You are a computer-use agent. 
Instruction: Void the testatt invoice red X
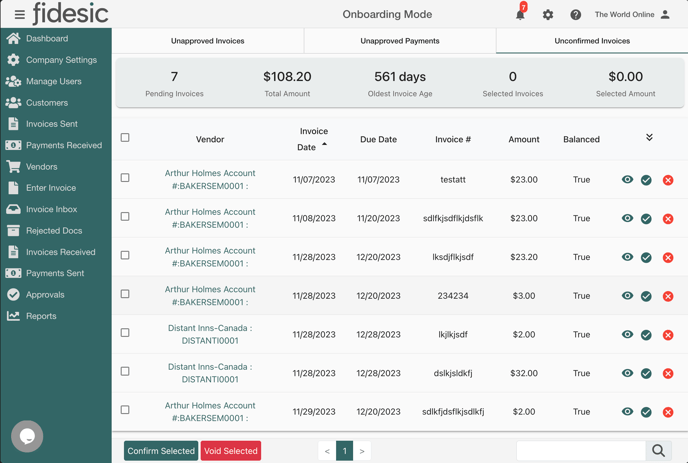tap(668, 180)
